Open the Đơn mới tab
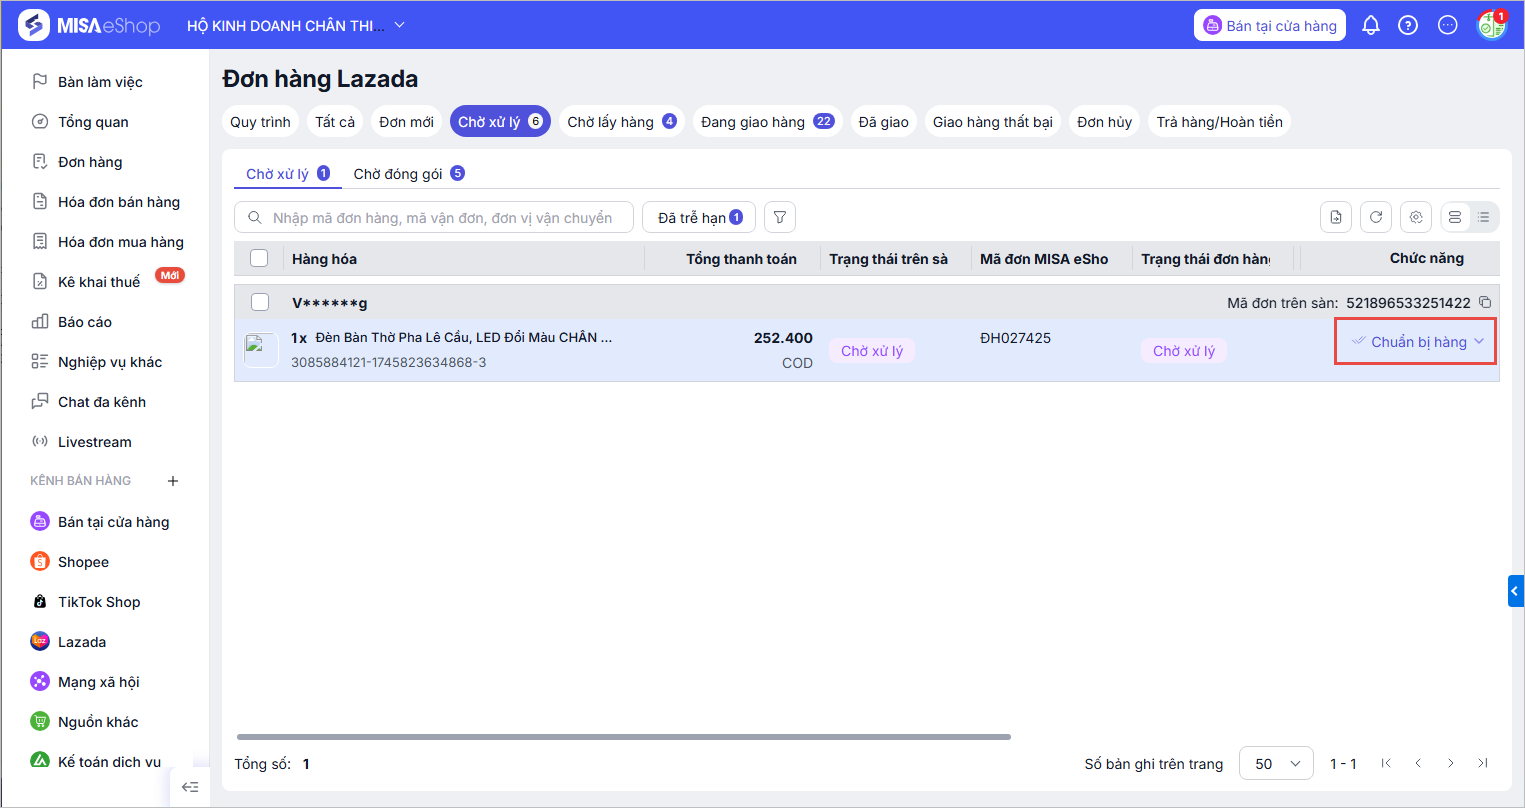 [407, 122]
